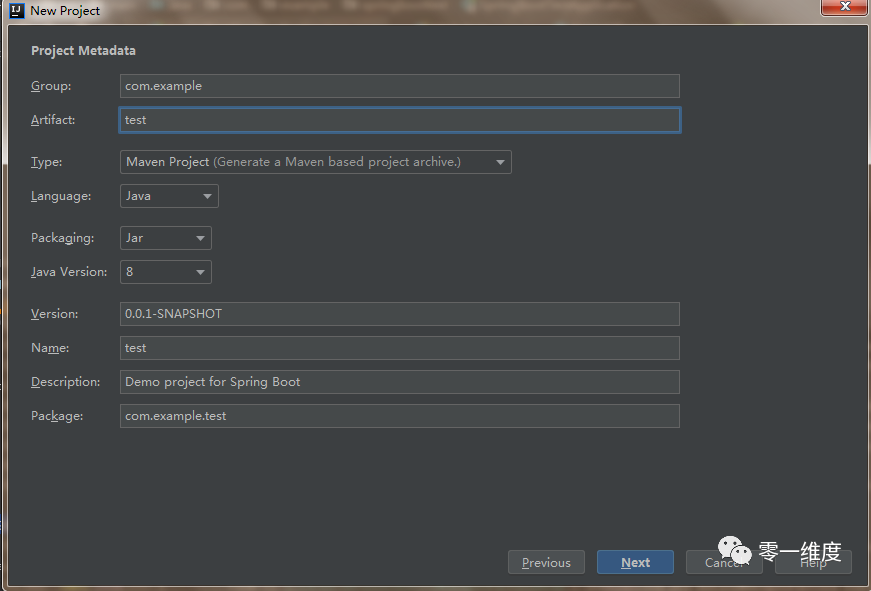The image size is (871, 591).
Task: Click the Description label
Action: pos(66,382)
